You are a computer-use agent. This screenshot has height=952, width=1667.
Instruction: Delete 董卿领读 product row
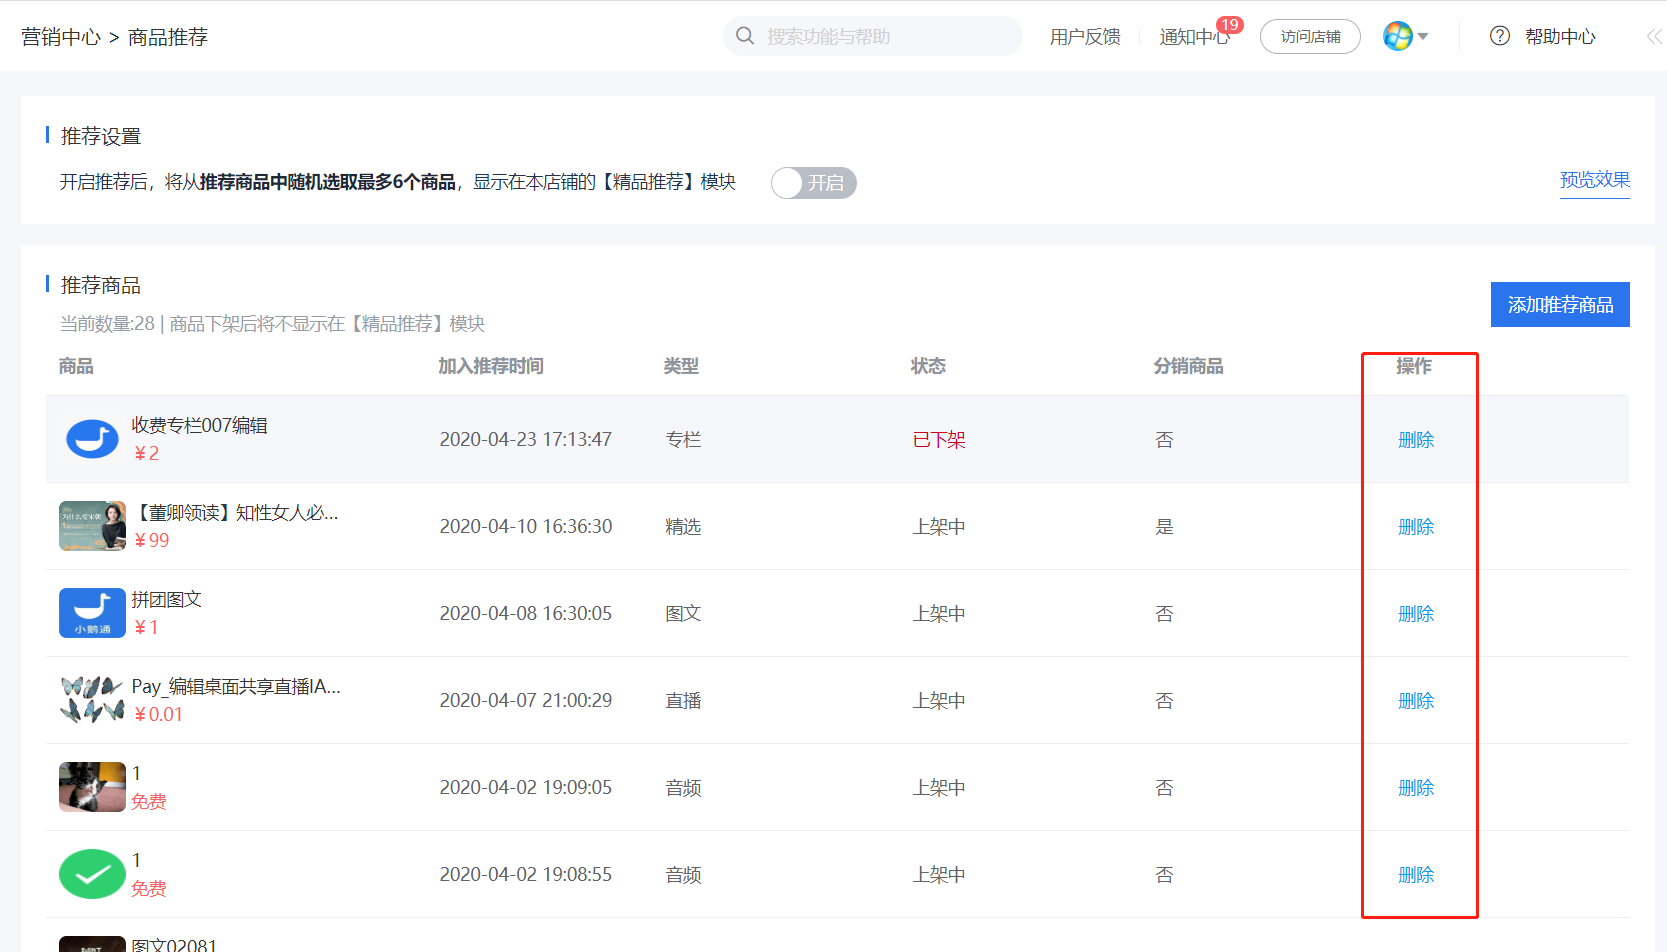click(x=1416, y=527)
